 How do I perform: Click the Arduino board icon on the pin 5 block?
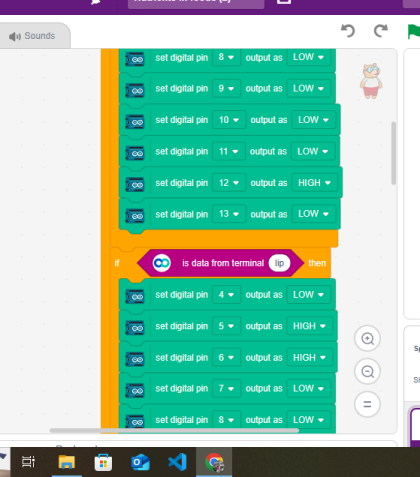(135, 328)
